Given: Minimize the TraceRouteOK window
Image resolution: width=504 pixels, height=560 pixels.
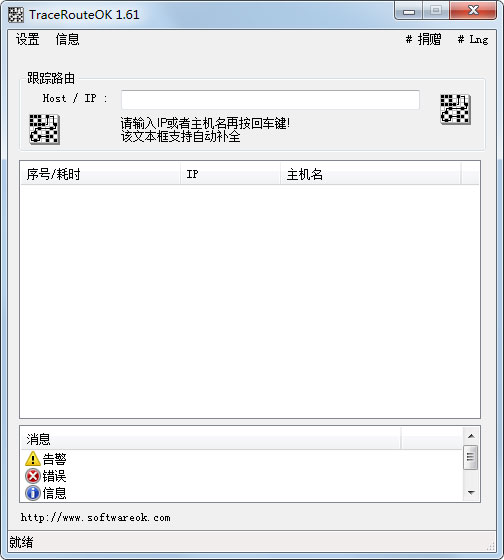Looking at the screenshot, I should click(x=409, y=11).
